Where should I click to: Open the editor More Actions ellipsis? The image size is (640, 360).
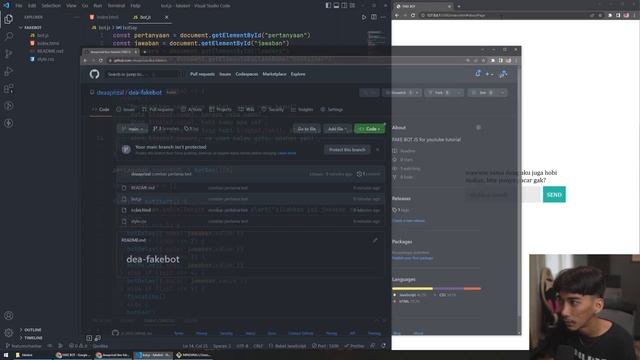383,17
